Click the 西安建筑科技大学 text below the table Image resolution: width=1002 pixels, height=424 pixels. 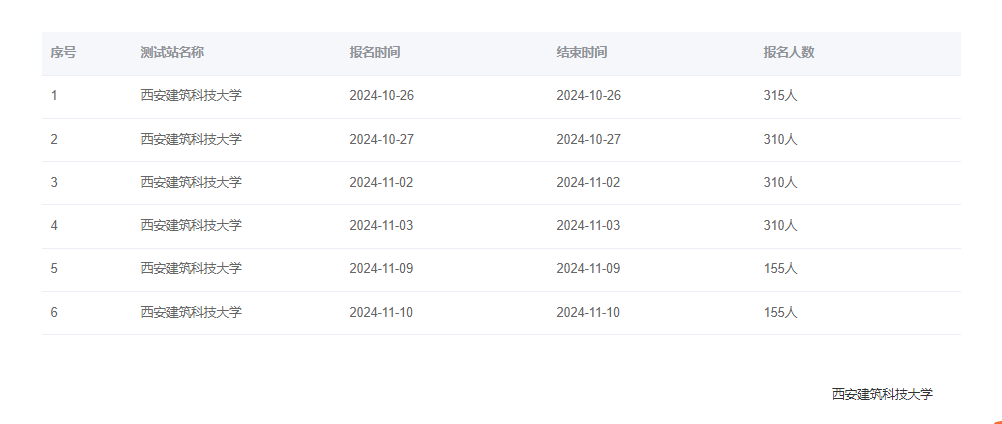pos(882,394)
